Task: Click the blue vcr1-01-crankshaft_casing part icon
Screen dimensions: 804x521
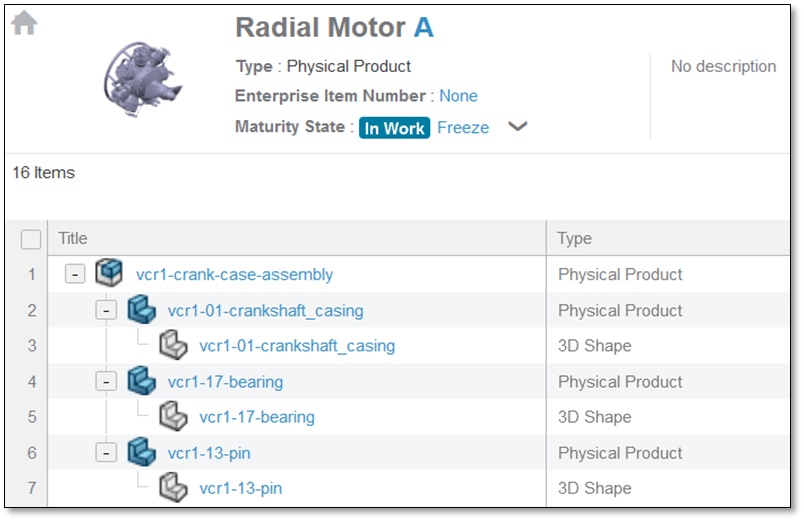Action: coord(141,310)
